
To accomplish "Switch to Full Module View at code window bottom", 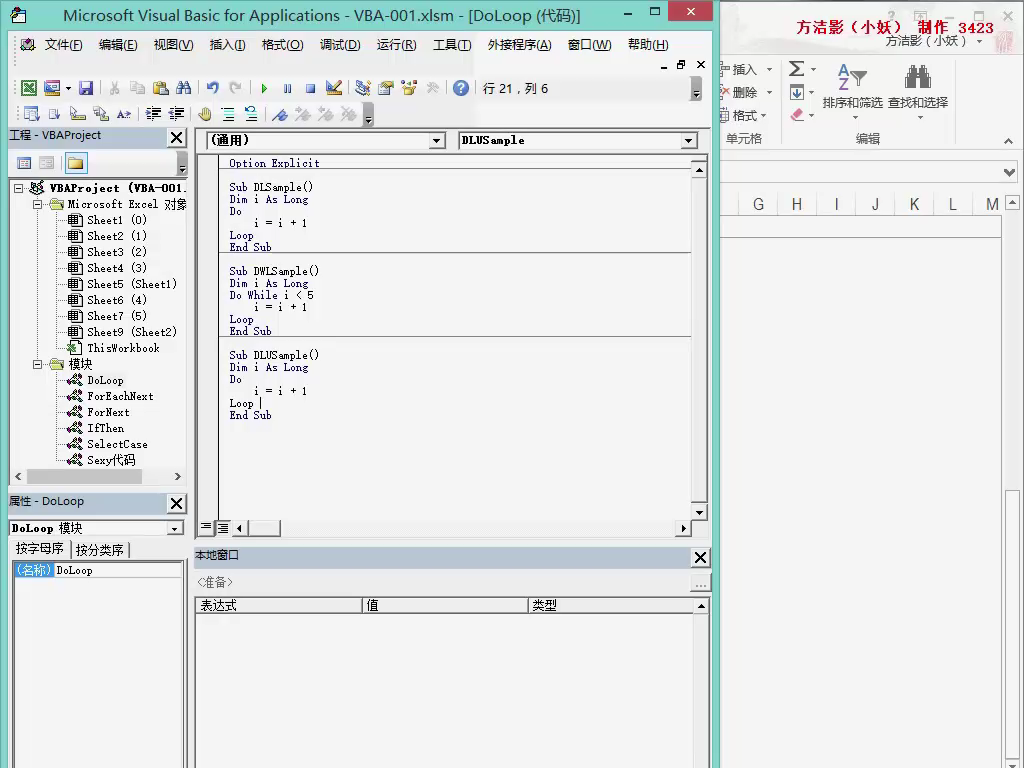I will click(223, 528).
